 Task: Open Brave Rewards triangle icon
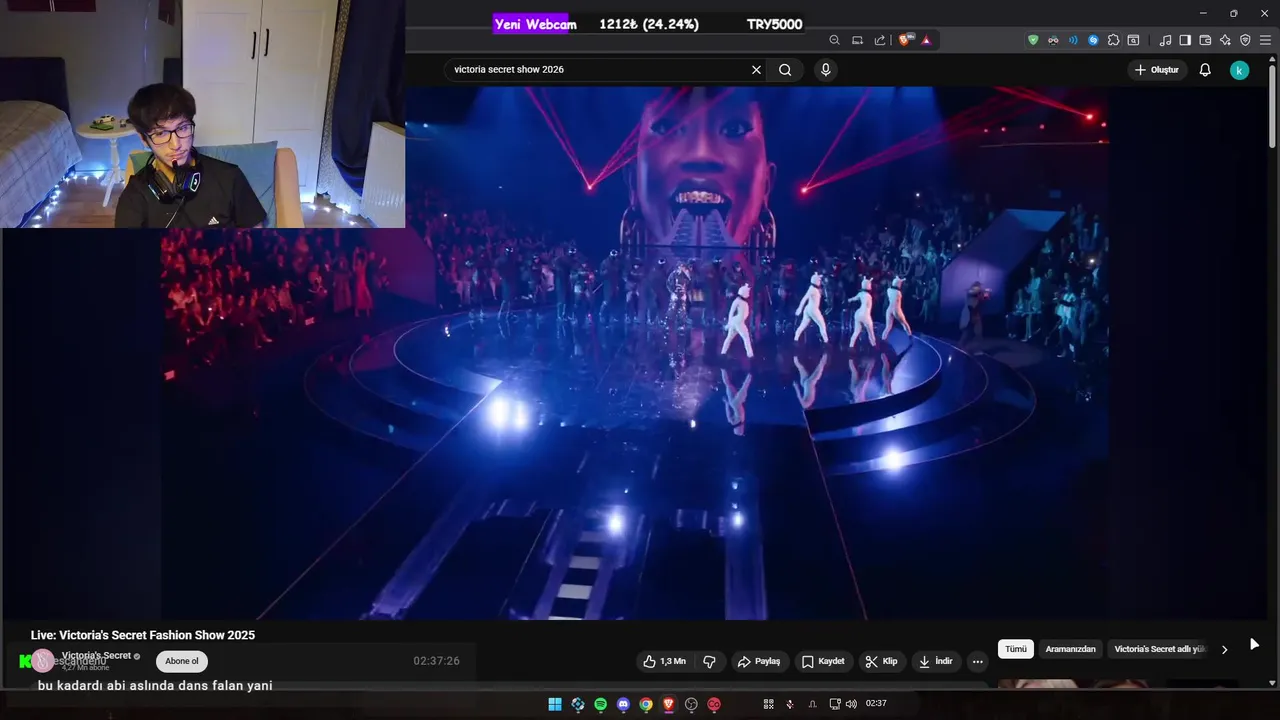click(x=926, y=40)
